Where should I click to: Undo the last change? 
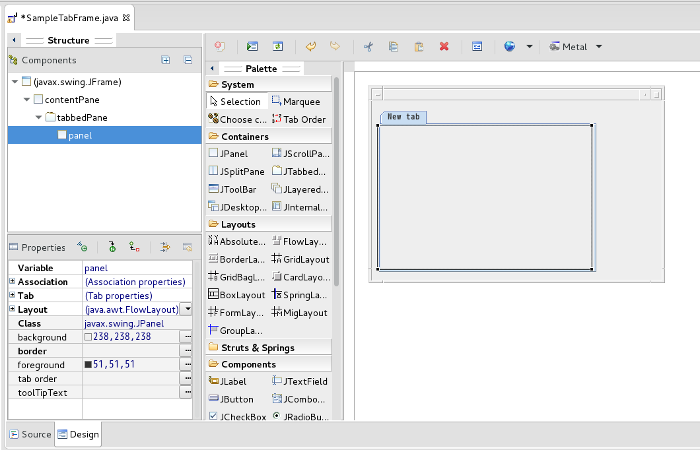pyautogui.click(x=311, y=46)
